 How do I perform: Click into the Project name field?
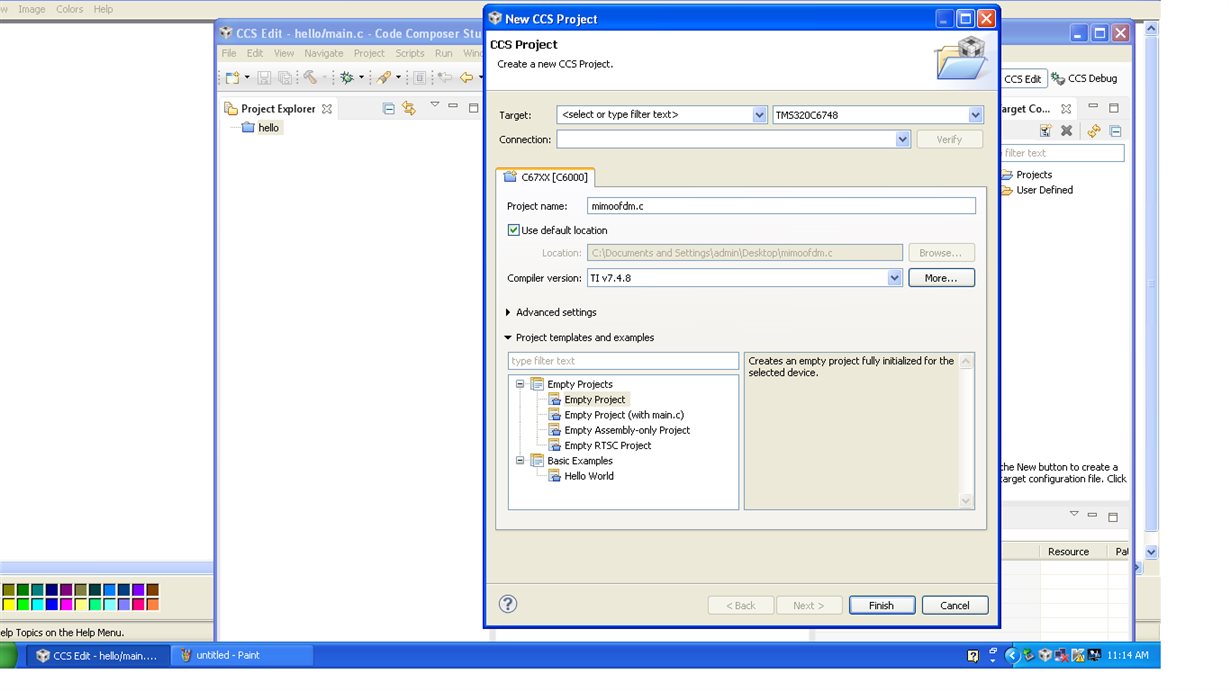781,206
